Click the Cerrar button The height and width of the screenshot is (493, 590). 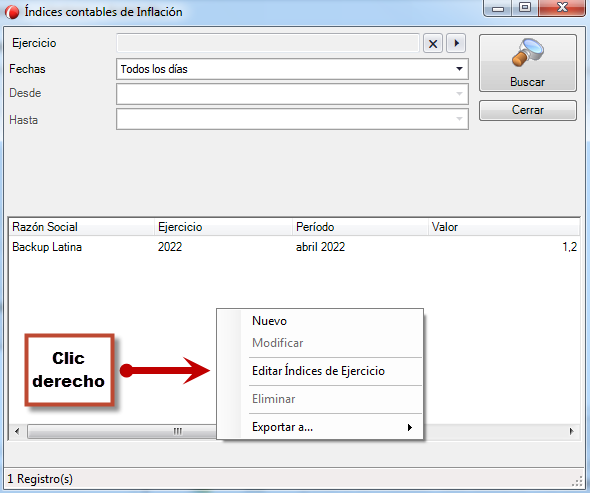(x=528, y=110)
